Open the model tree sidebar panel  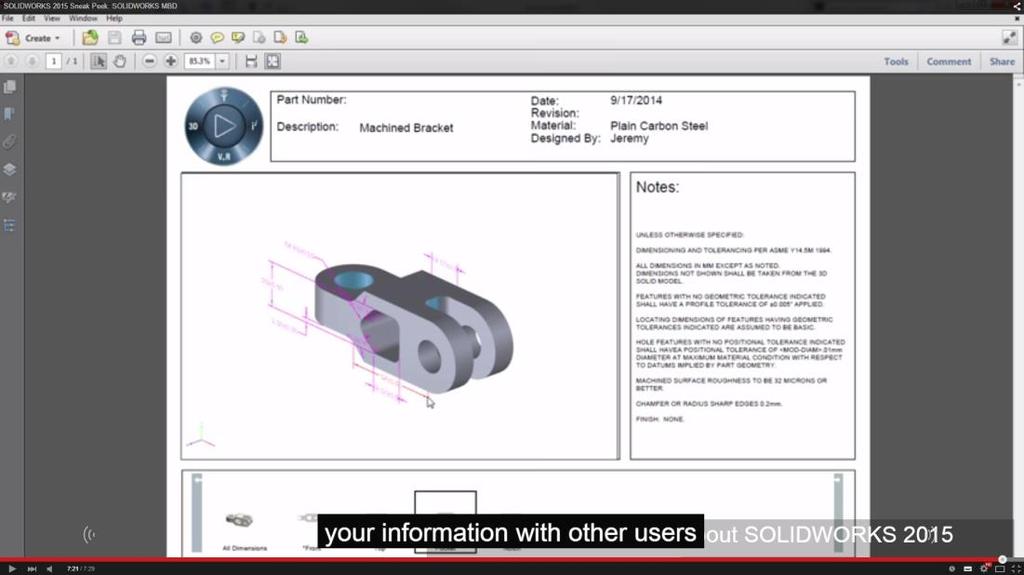click(x=10, y=225)
